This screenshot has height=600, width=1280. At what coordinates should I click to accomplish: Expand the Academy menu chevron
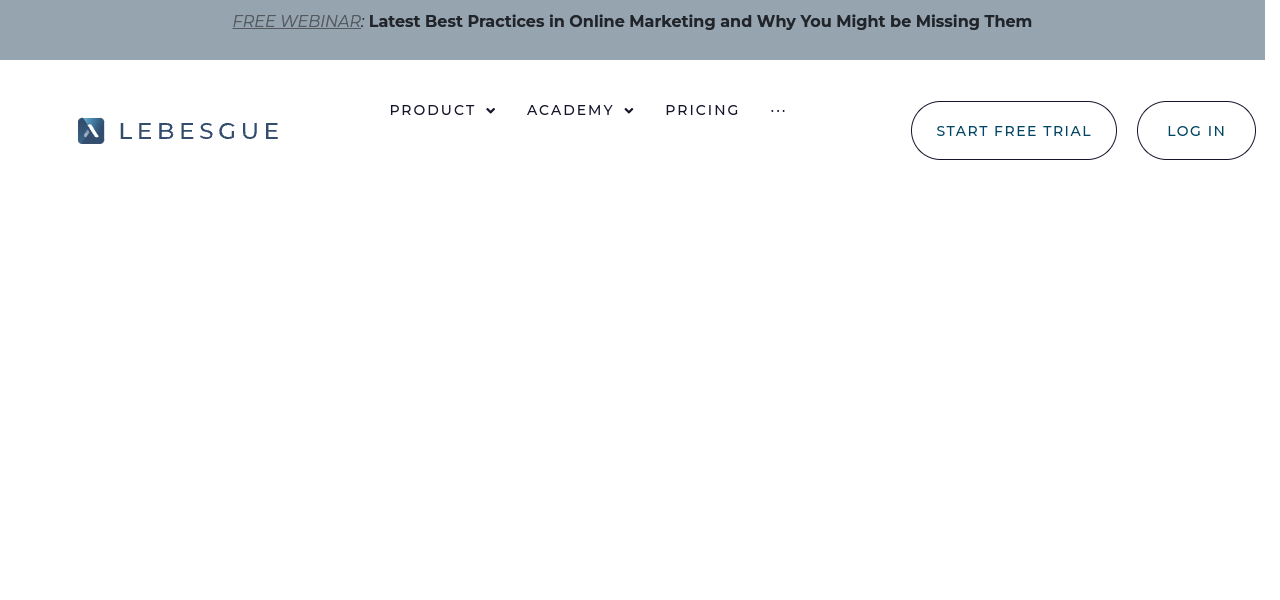[x=629, y=111]
